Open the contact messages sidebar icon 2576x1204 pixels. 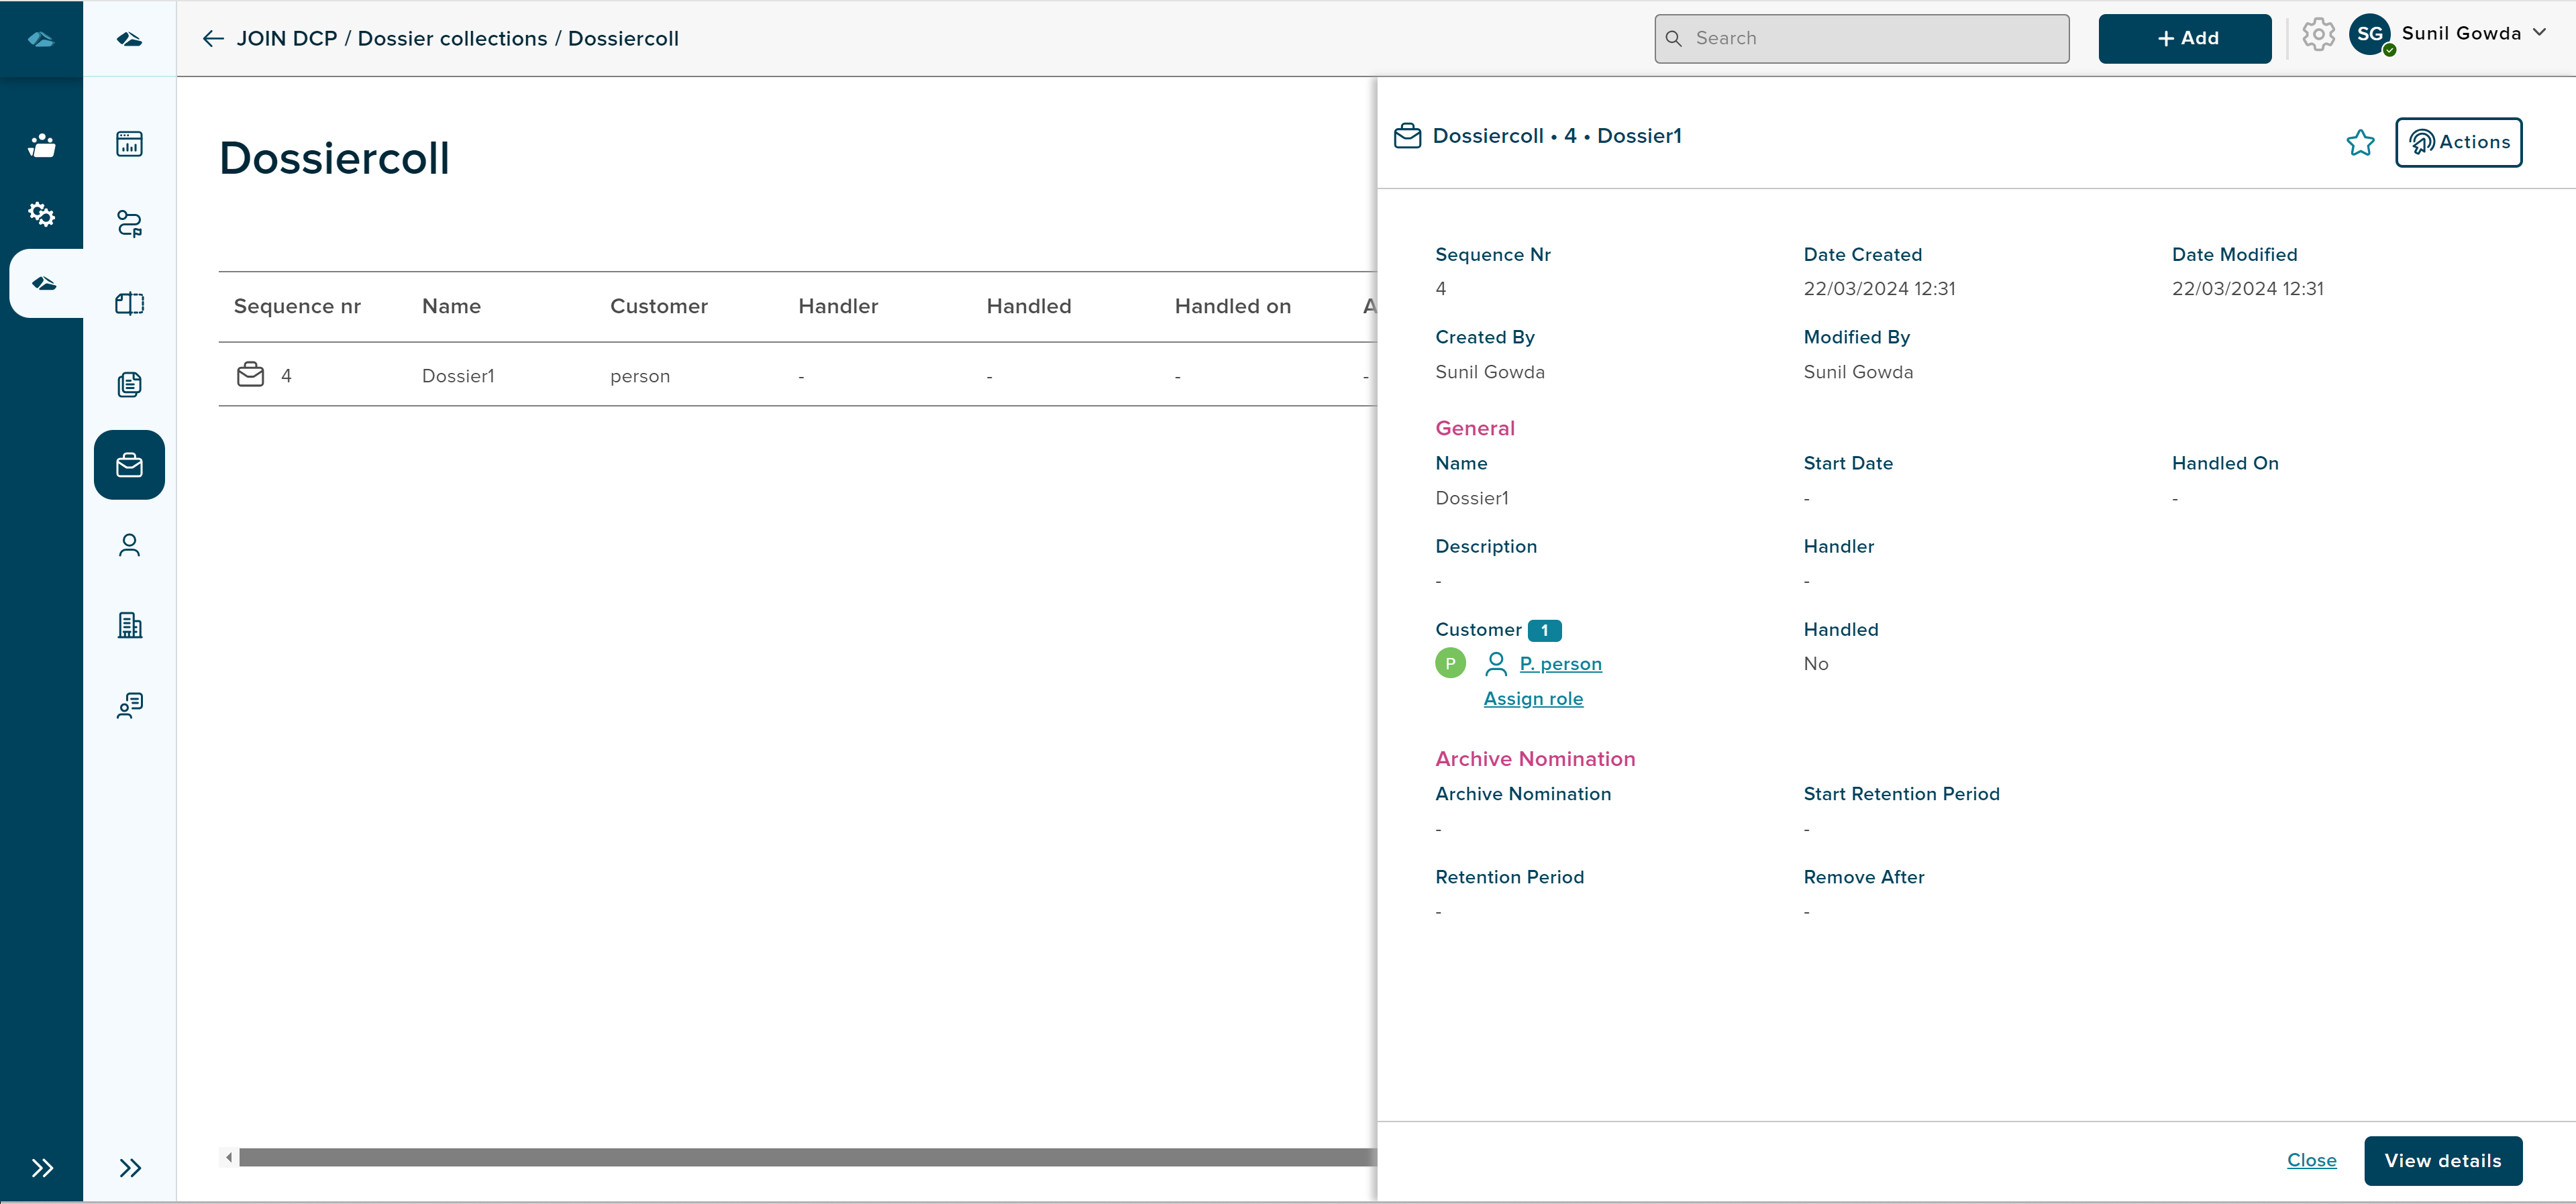click(x=129, y=706)
